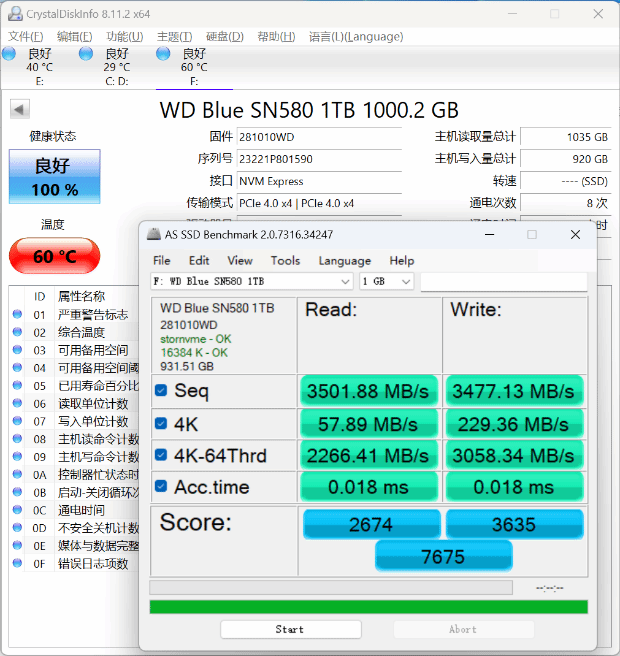Open CrystalDiskInfo 主题(T) menu
The width and height of the screenshot is (620, 656).
click(174, 37)
